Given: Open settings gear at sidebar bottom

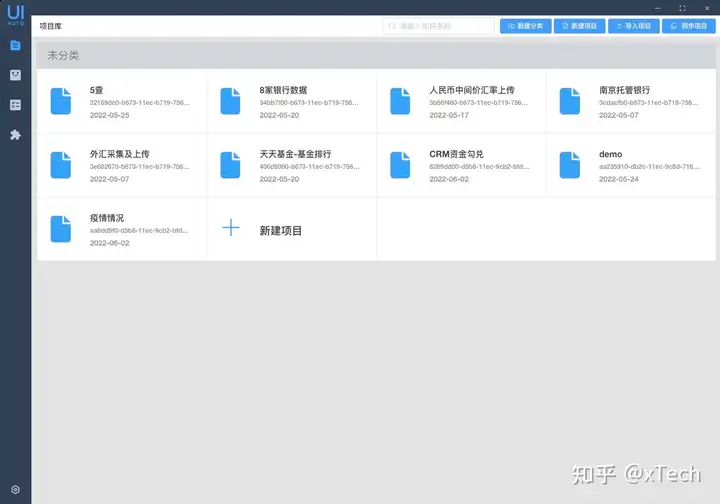Looking at the screenshot, I should [x=15, y=489].
